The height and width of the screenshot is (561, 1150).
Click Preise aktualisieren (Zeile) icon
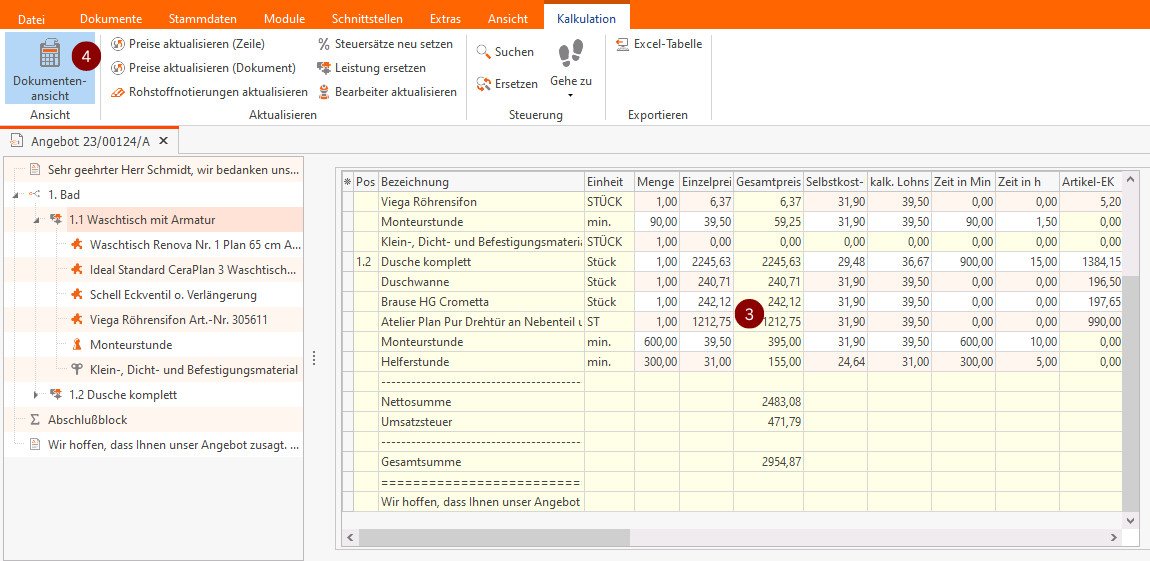point(118,44)
